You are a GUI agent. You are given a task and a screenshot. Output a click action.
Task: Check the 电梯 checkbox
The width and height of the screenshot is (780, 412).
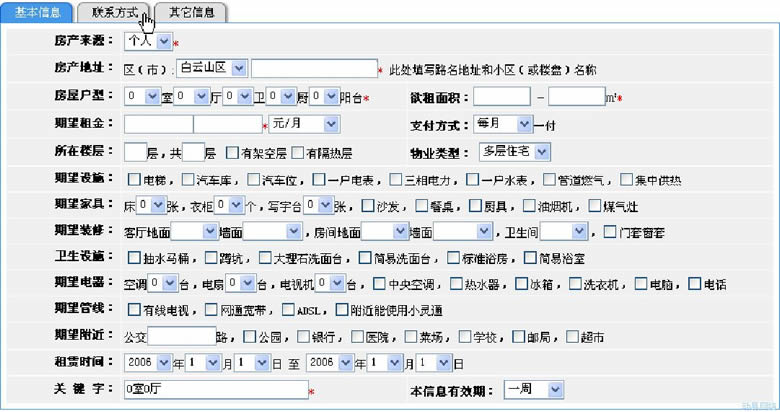[x=134, y=180]
